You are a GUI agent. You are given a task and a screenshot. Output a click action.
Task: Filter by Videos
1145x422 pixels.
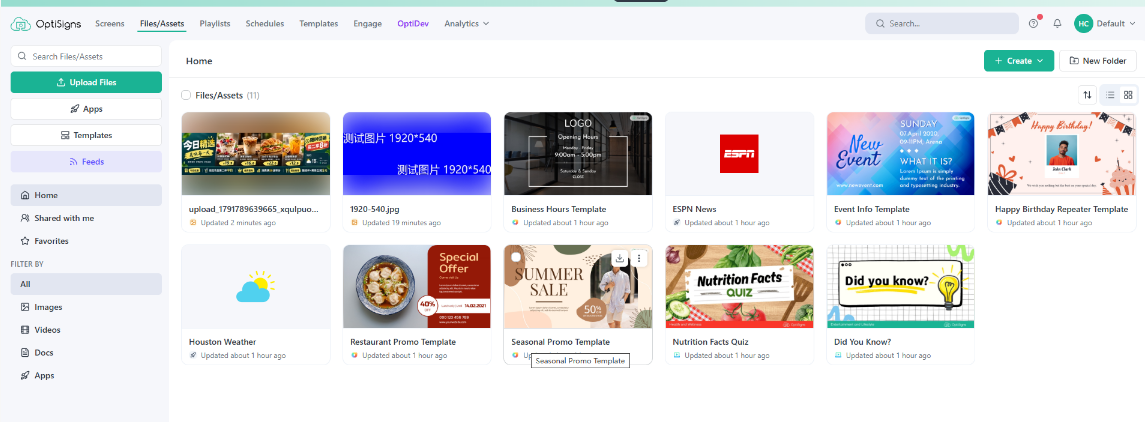pos(86,330)
